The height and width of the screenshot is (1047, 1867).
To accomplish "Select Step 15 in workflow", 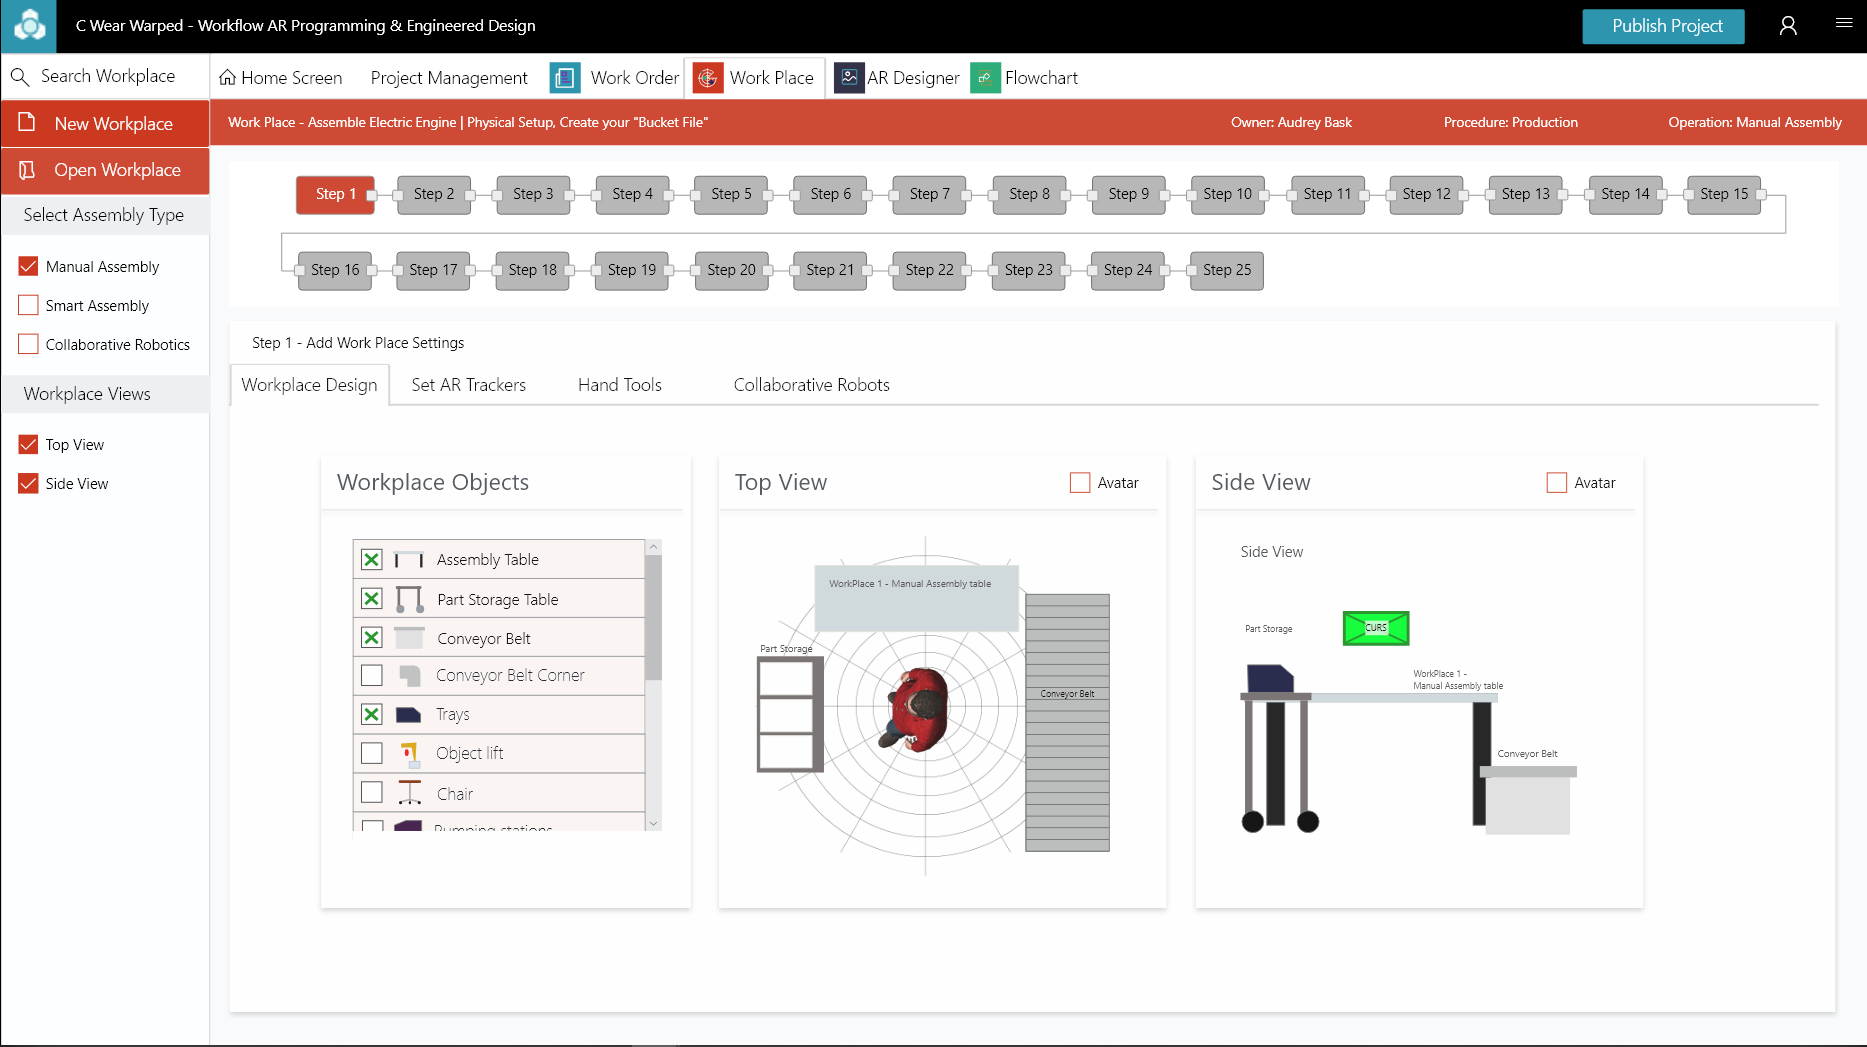I will click(x=1724, y=194).
